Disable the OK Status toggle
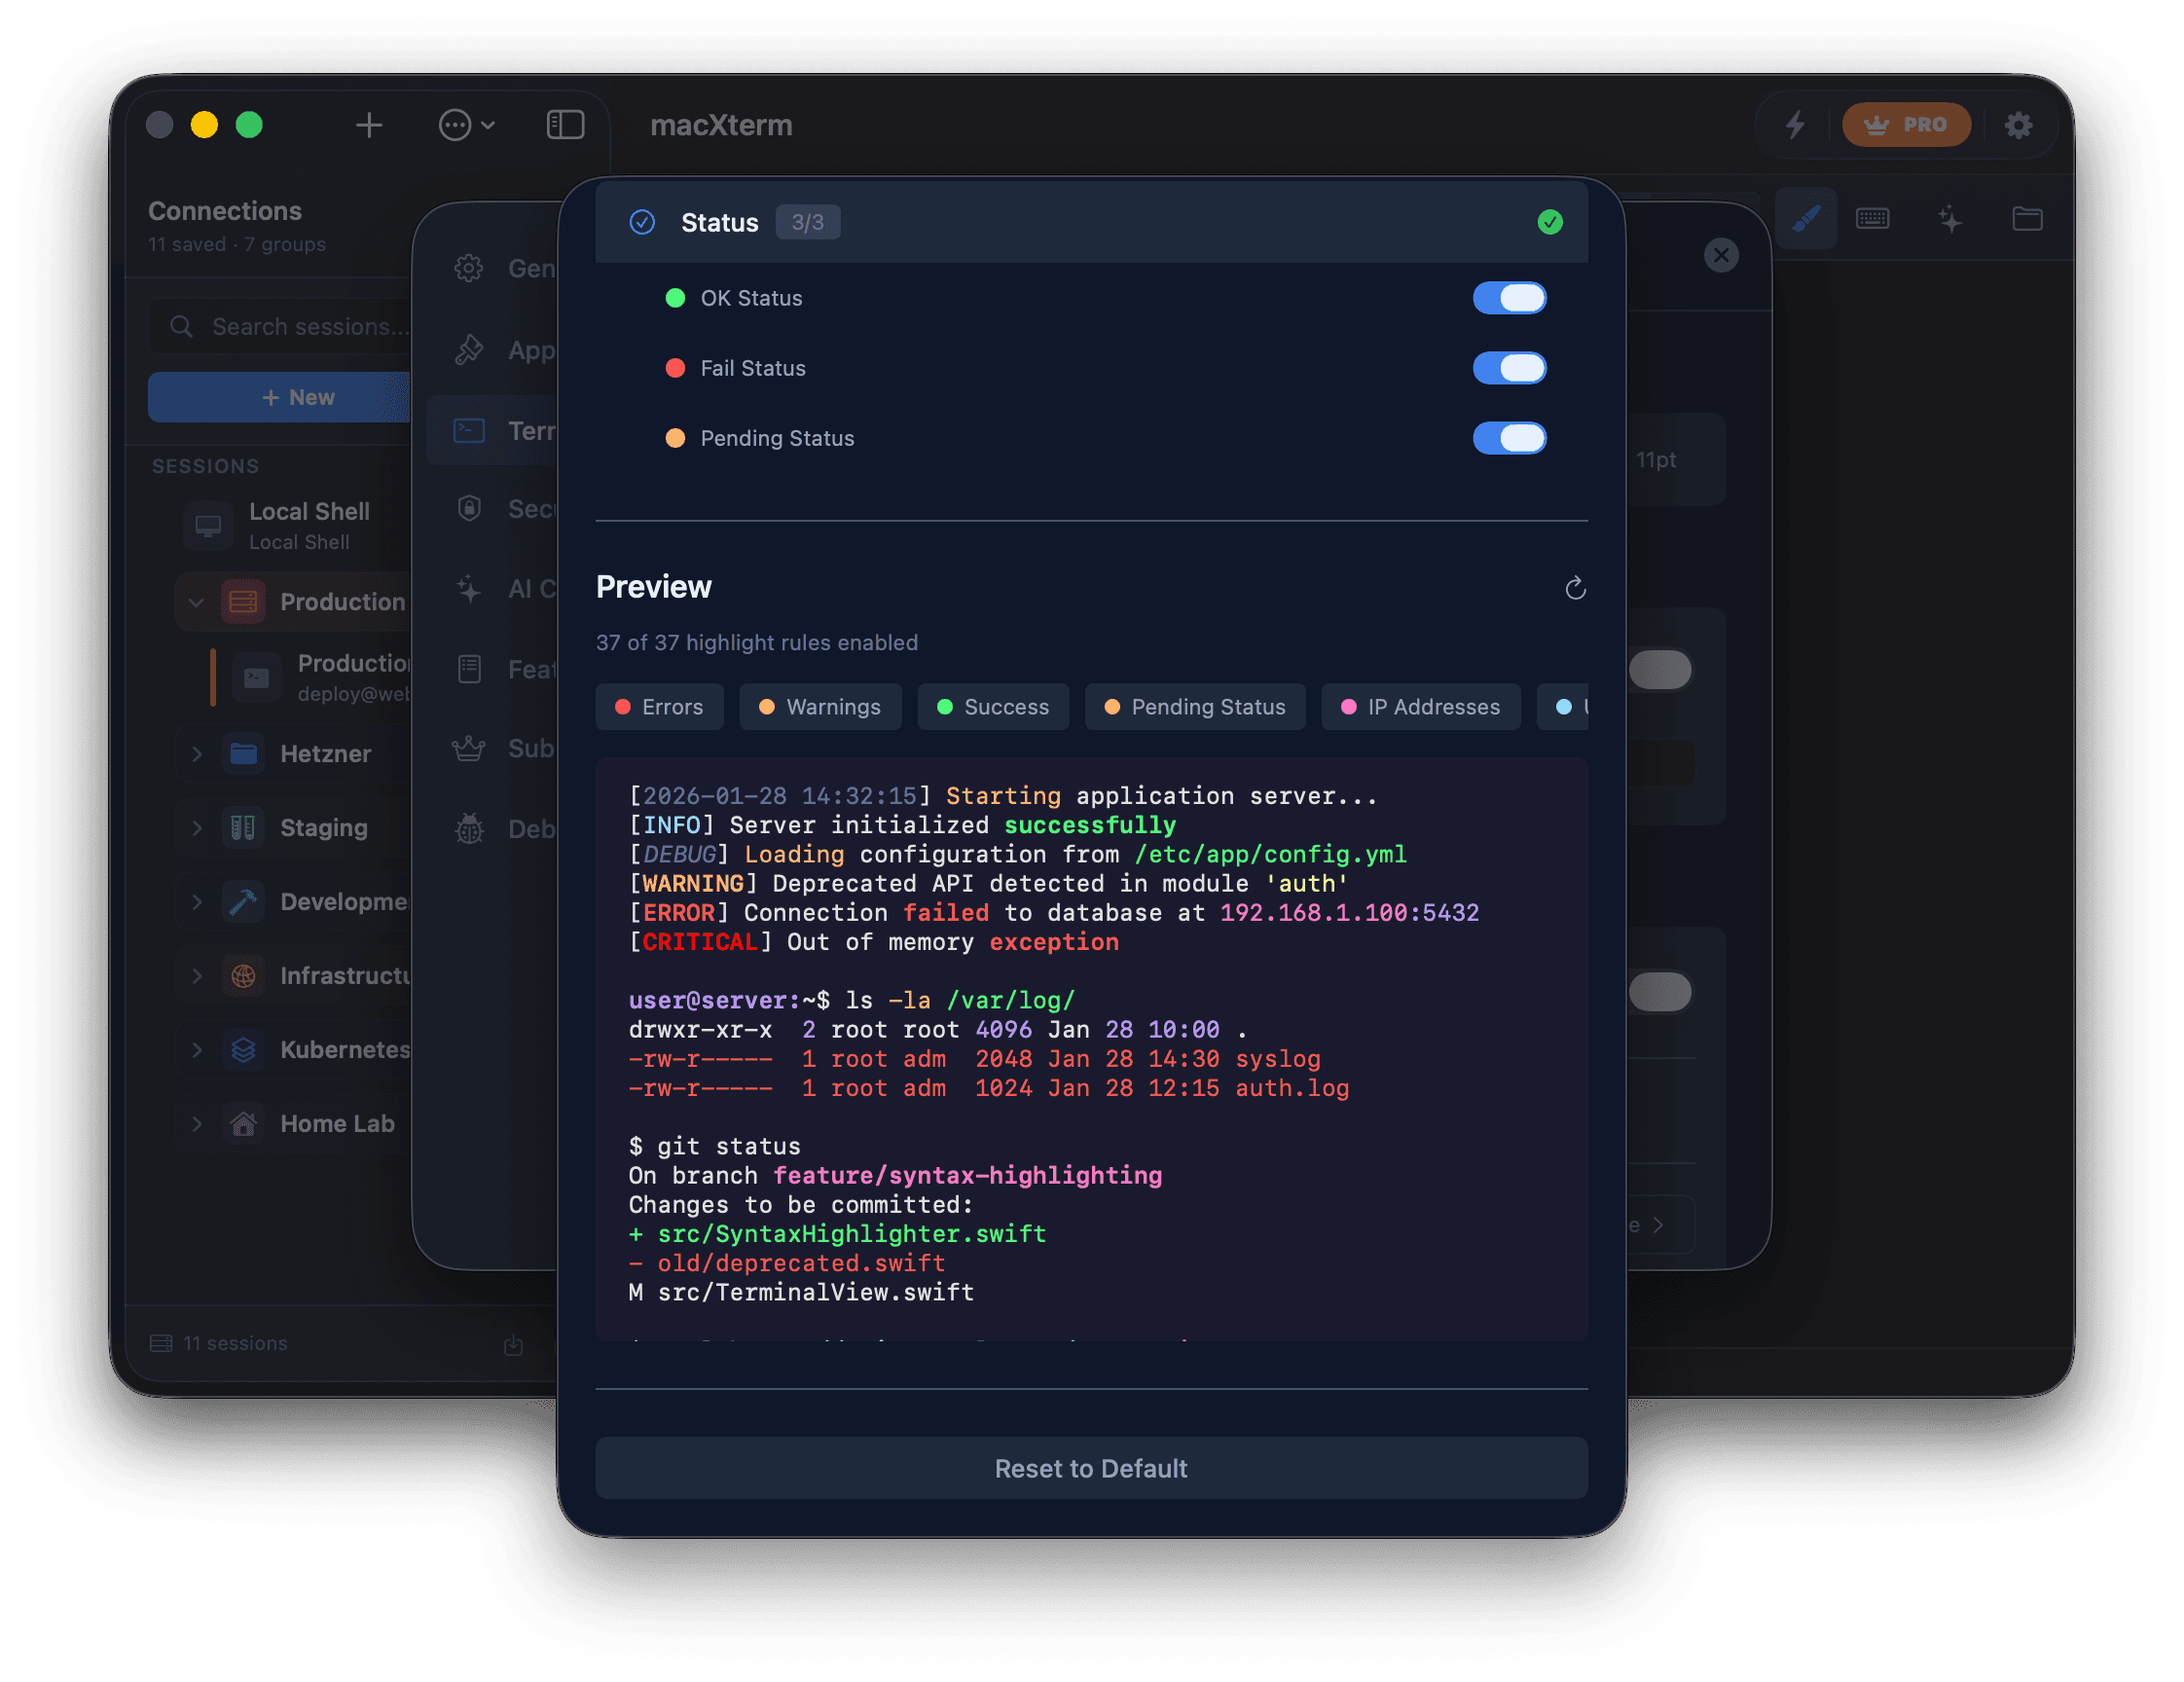Screen dimensions: 2184x1682 1510,298
